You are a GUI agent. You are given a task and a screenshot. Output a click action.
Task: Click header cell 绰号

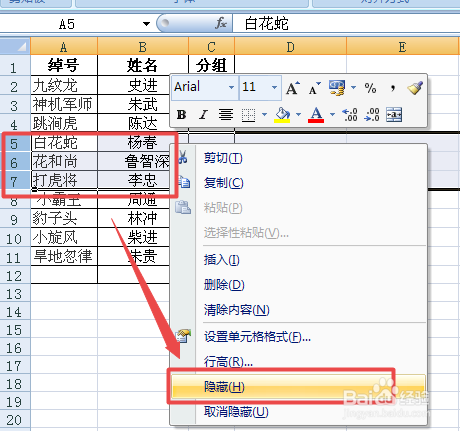coord(64,65)
